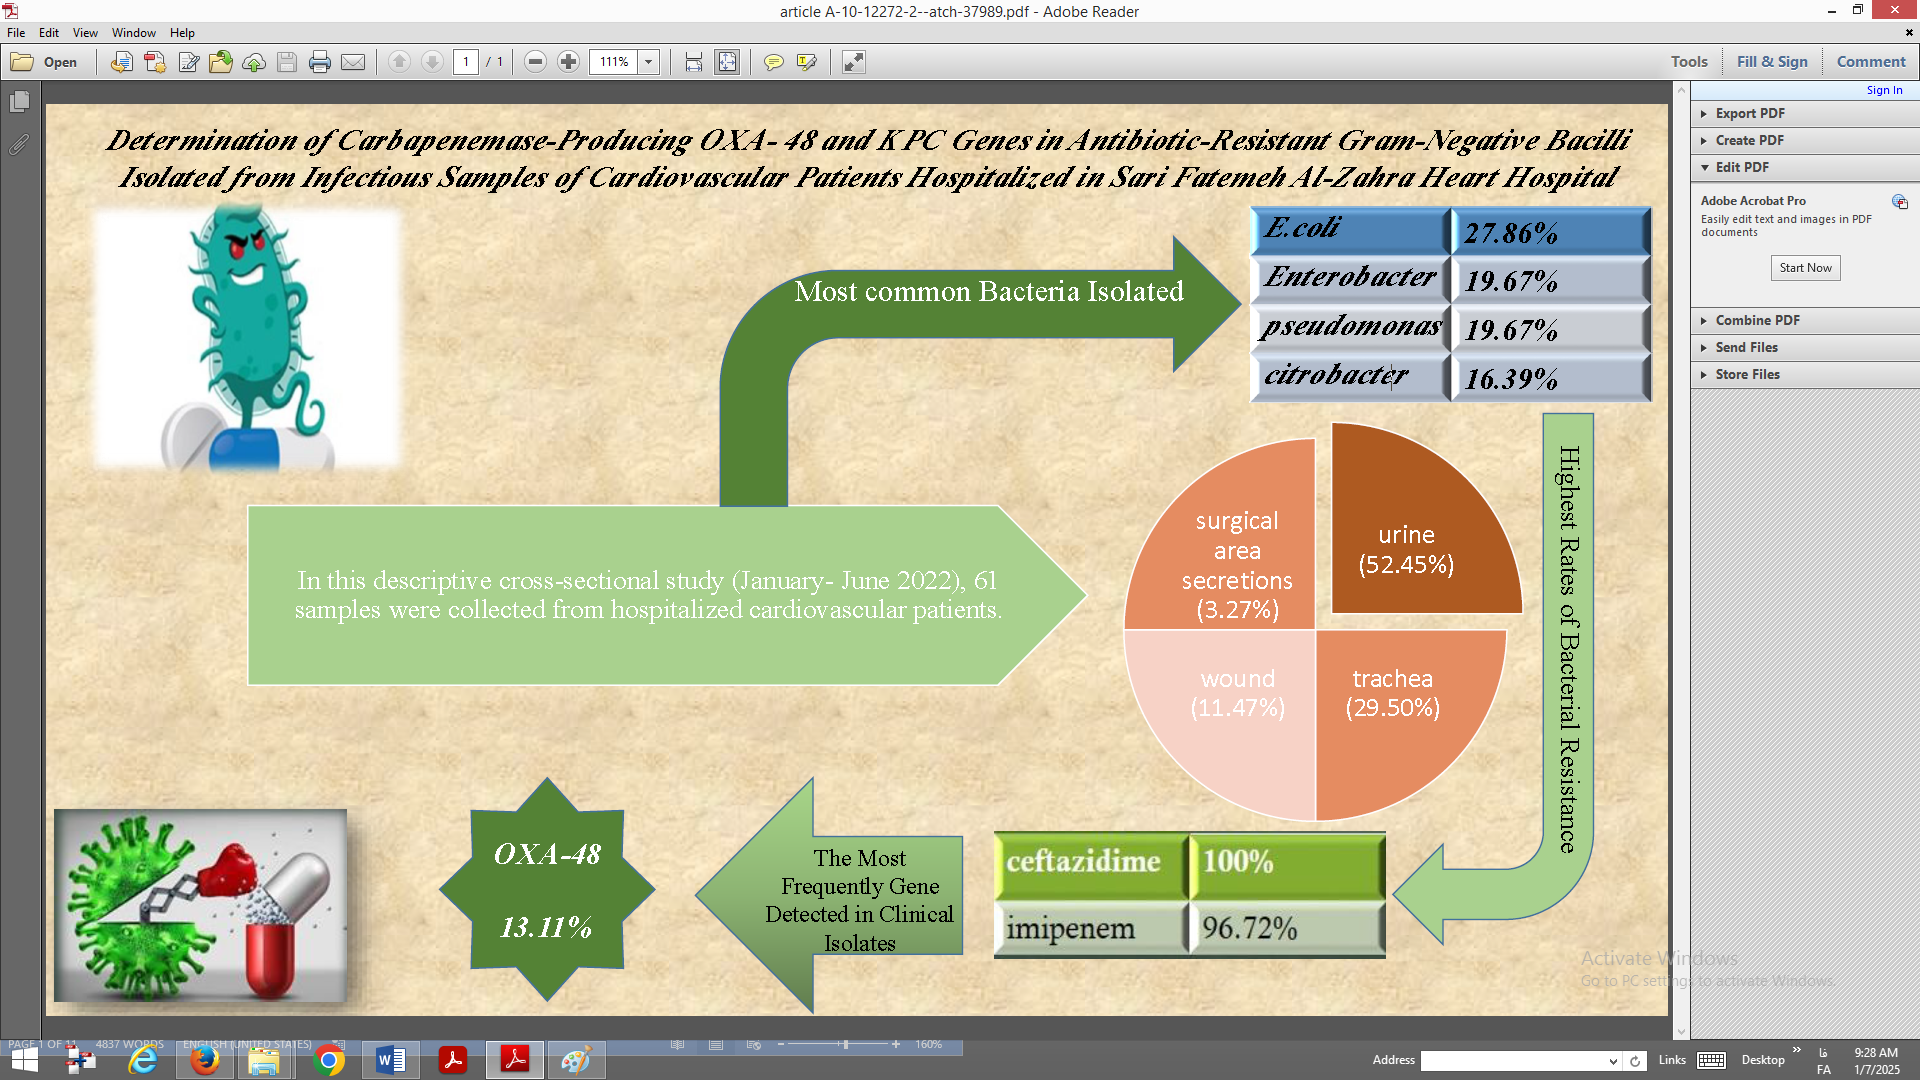The width and height of the screenshot is (1920, 1080).
Task: Click the Open text button
Action: (x=60, y=62)
